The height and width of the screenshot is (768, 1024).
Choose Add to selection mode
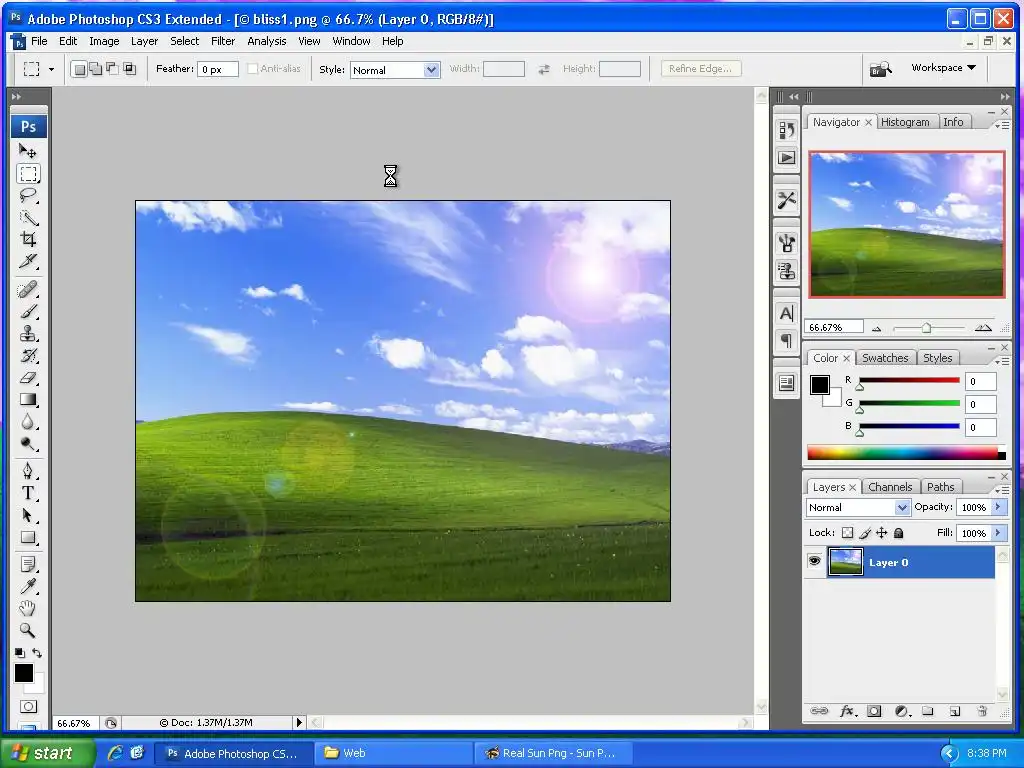point(96,69)
